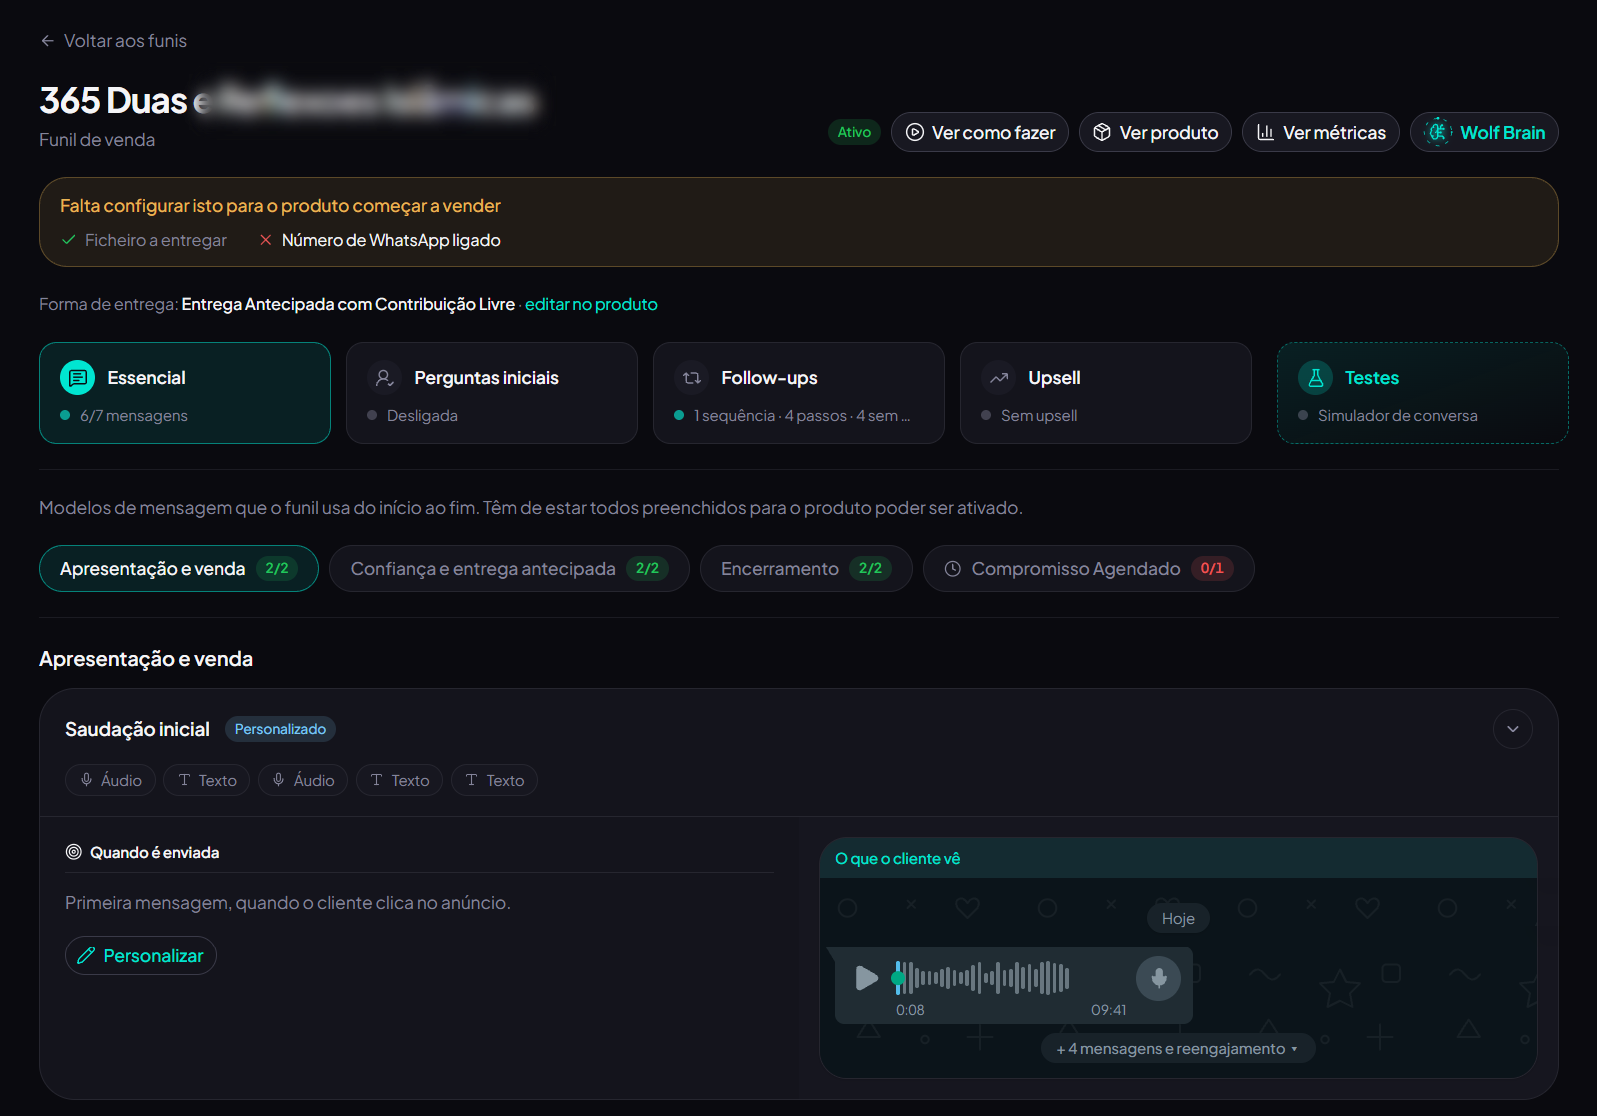
Task: Open the Testes conversation simulator
Action: pyautogui.click(x=1423, y=393)
